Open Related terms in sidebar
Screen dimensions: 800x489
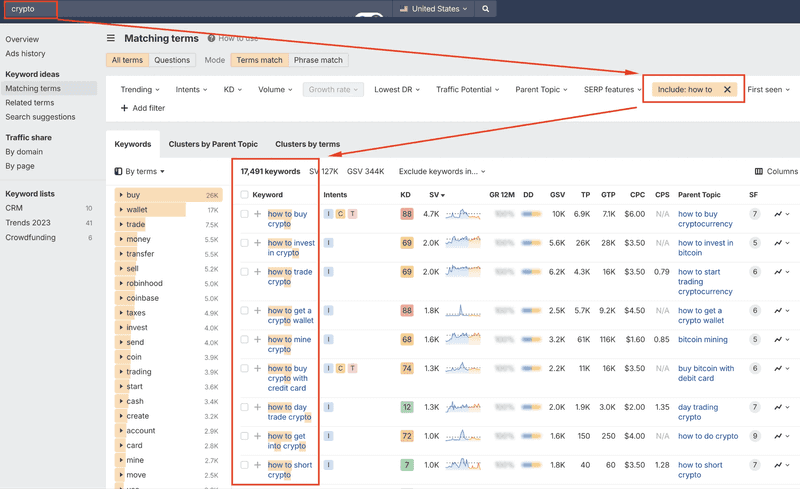[x=30, y=103]
